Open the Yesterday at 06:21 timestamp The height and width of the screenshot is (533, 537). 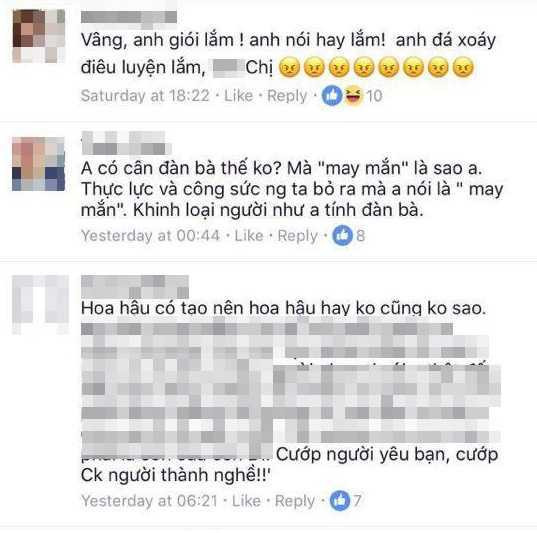[149, 501]
